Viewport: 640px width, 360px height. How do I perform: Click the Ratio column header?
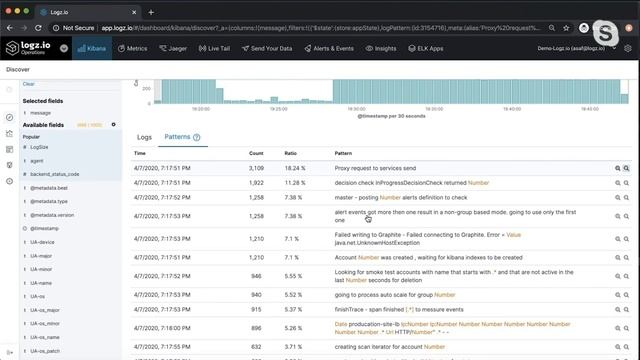pos(290,153)
